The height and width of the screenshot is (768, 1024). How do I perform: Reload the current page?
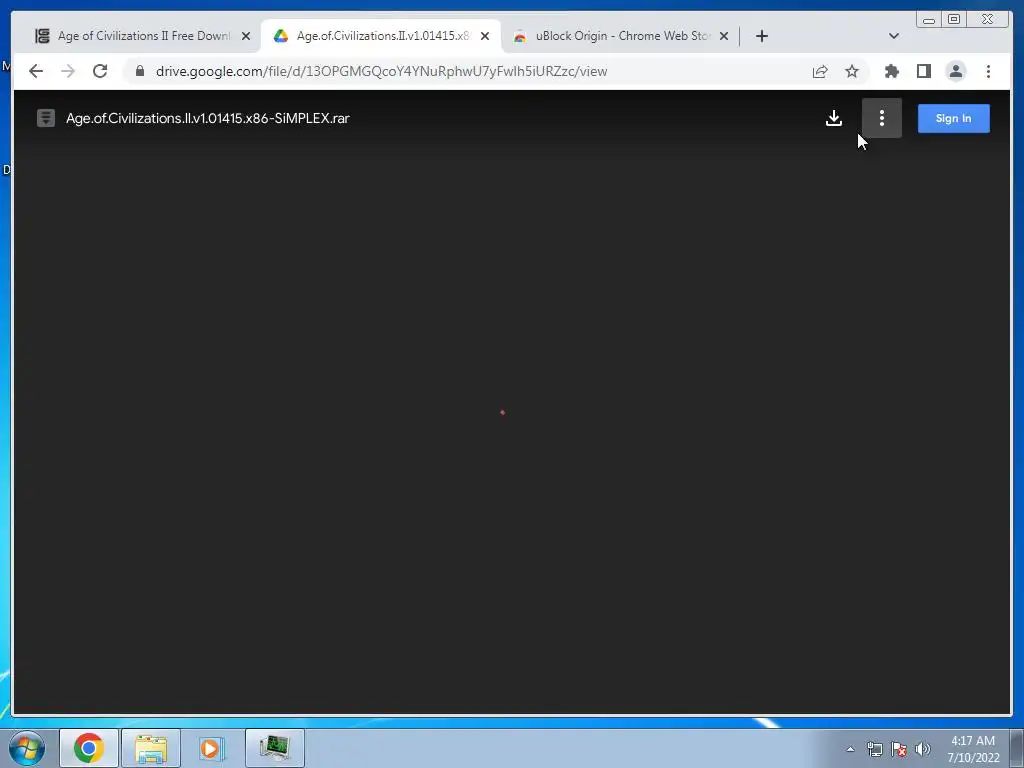pyautogui.click(x=100, y=71)
